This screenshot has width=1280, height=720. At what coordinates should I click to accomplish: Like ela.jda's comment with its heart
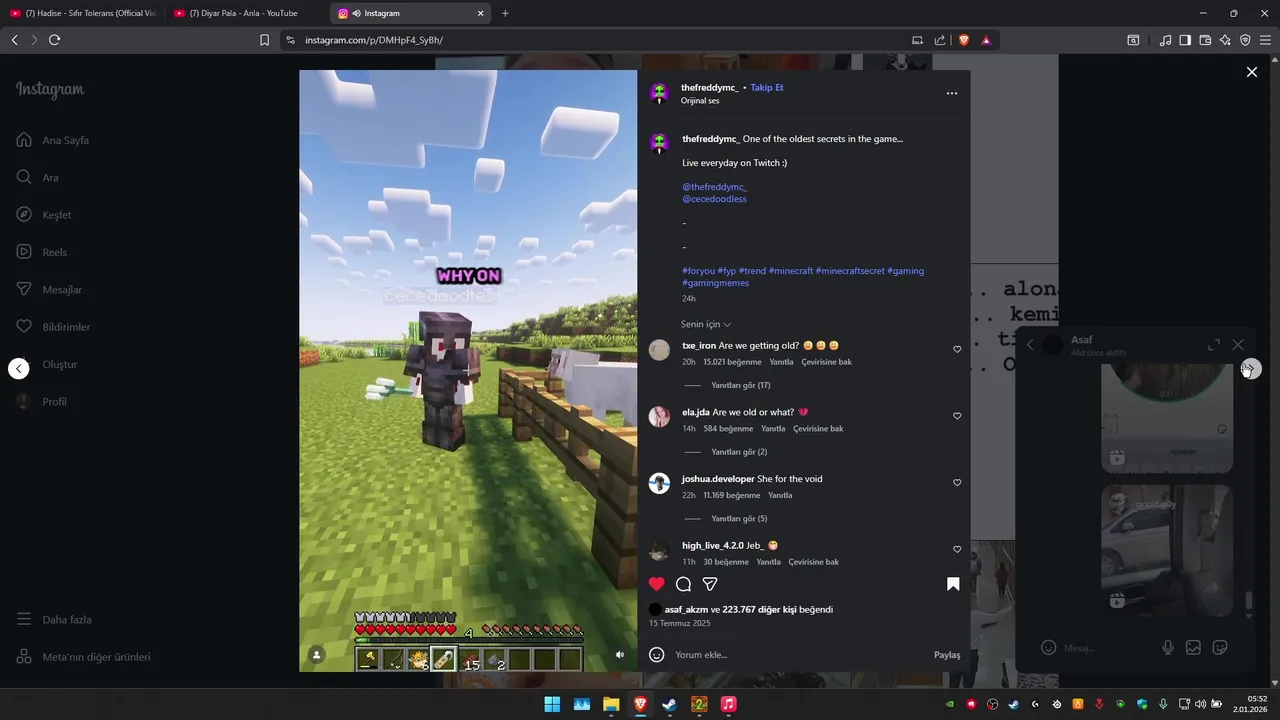[957, 416]
